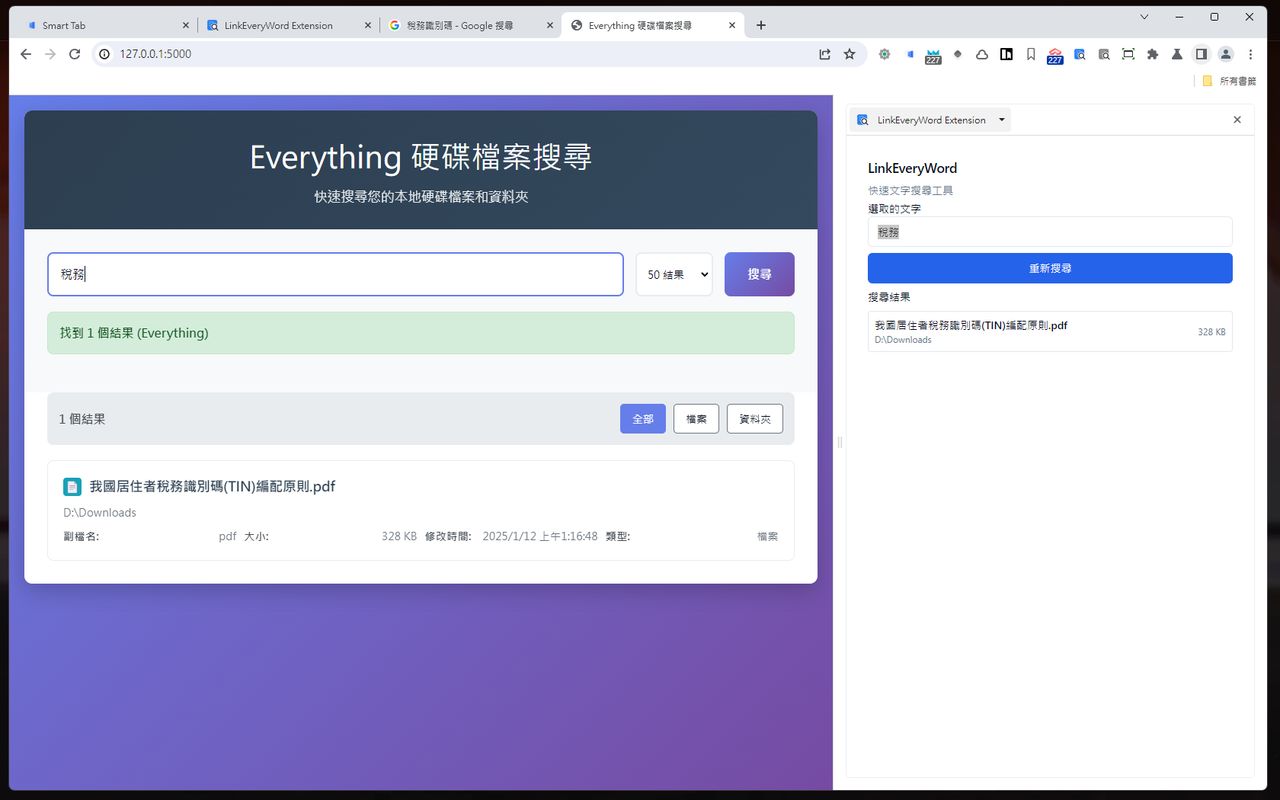1280x800 pixels.
Task: Click the 搜尋 search button
Action: [759, 274]
